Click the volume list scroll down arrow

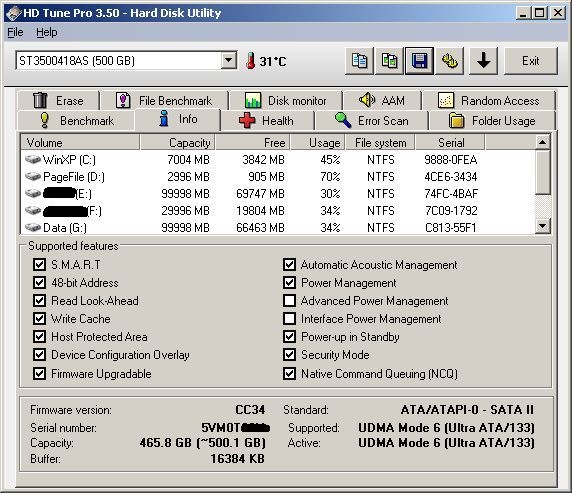542,226
